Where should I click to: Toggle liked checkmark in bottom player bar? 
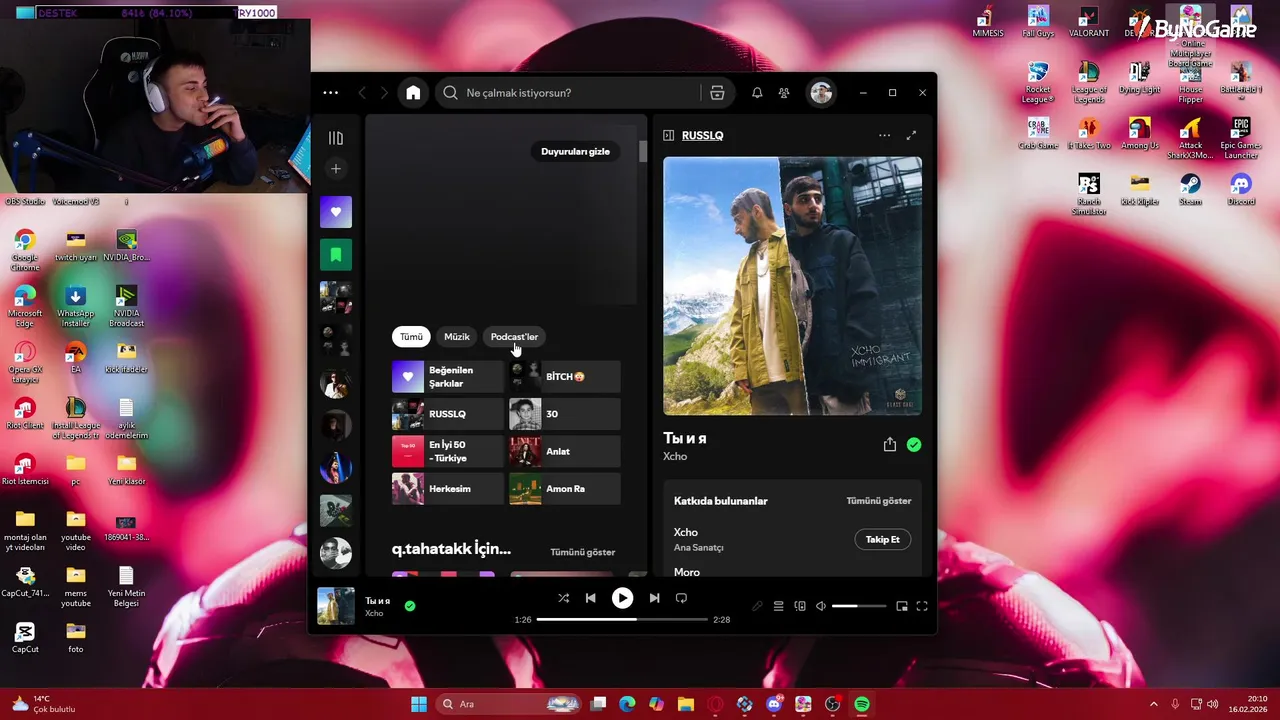pos(410,606)
